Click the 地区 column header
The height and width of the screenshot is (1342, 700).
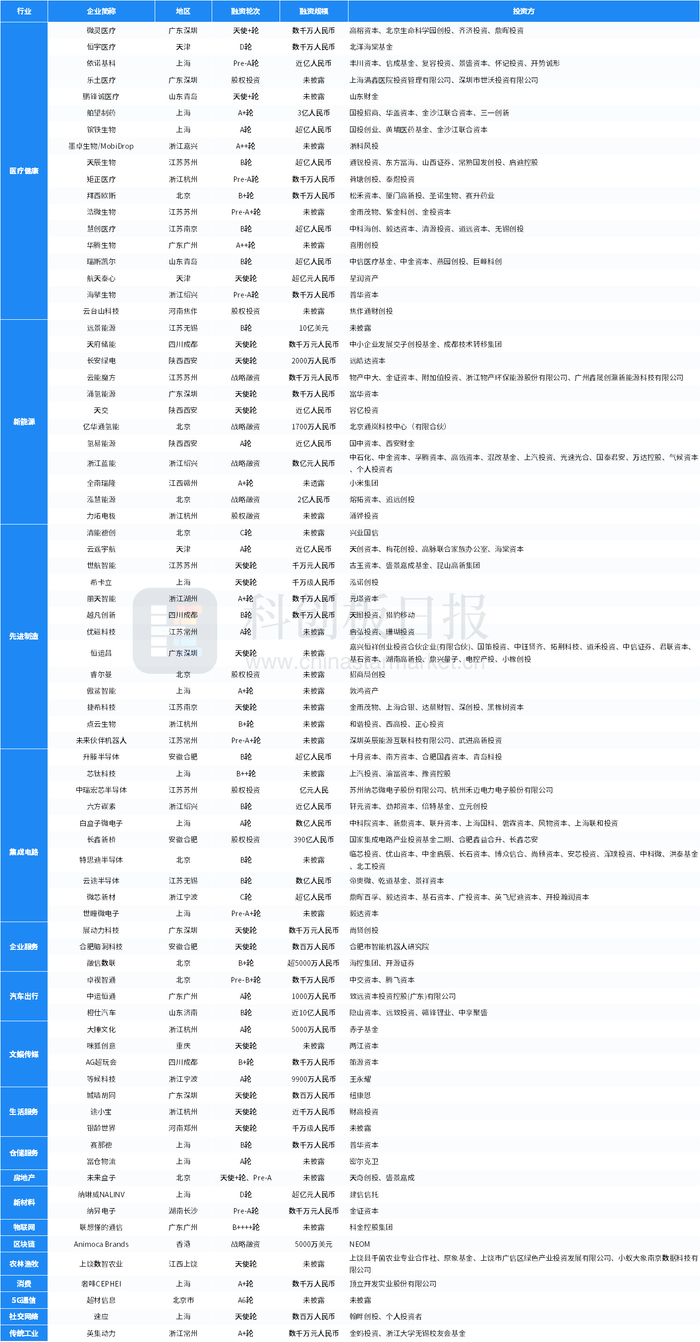tap(183, 13)
